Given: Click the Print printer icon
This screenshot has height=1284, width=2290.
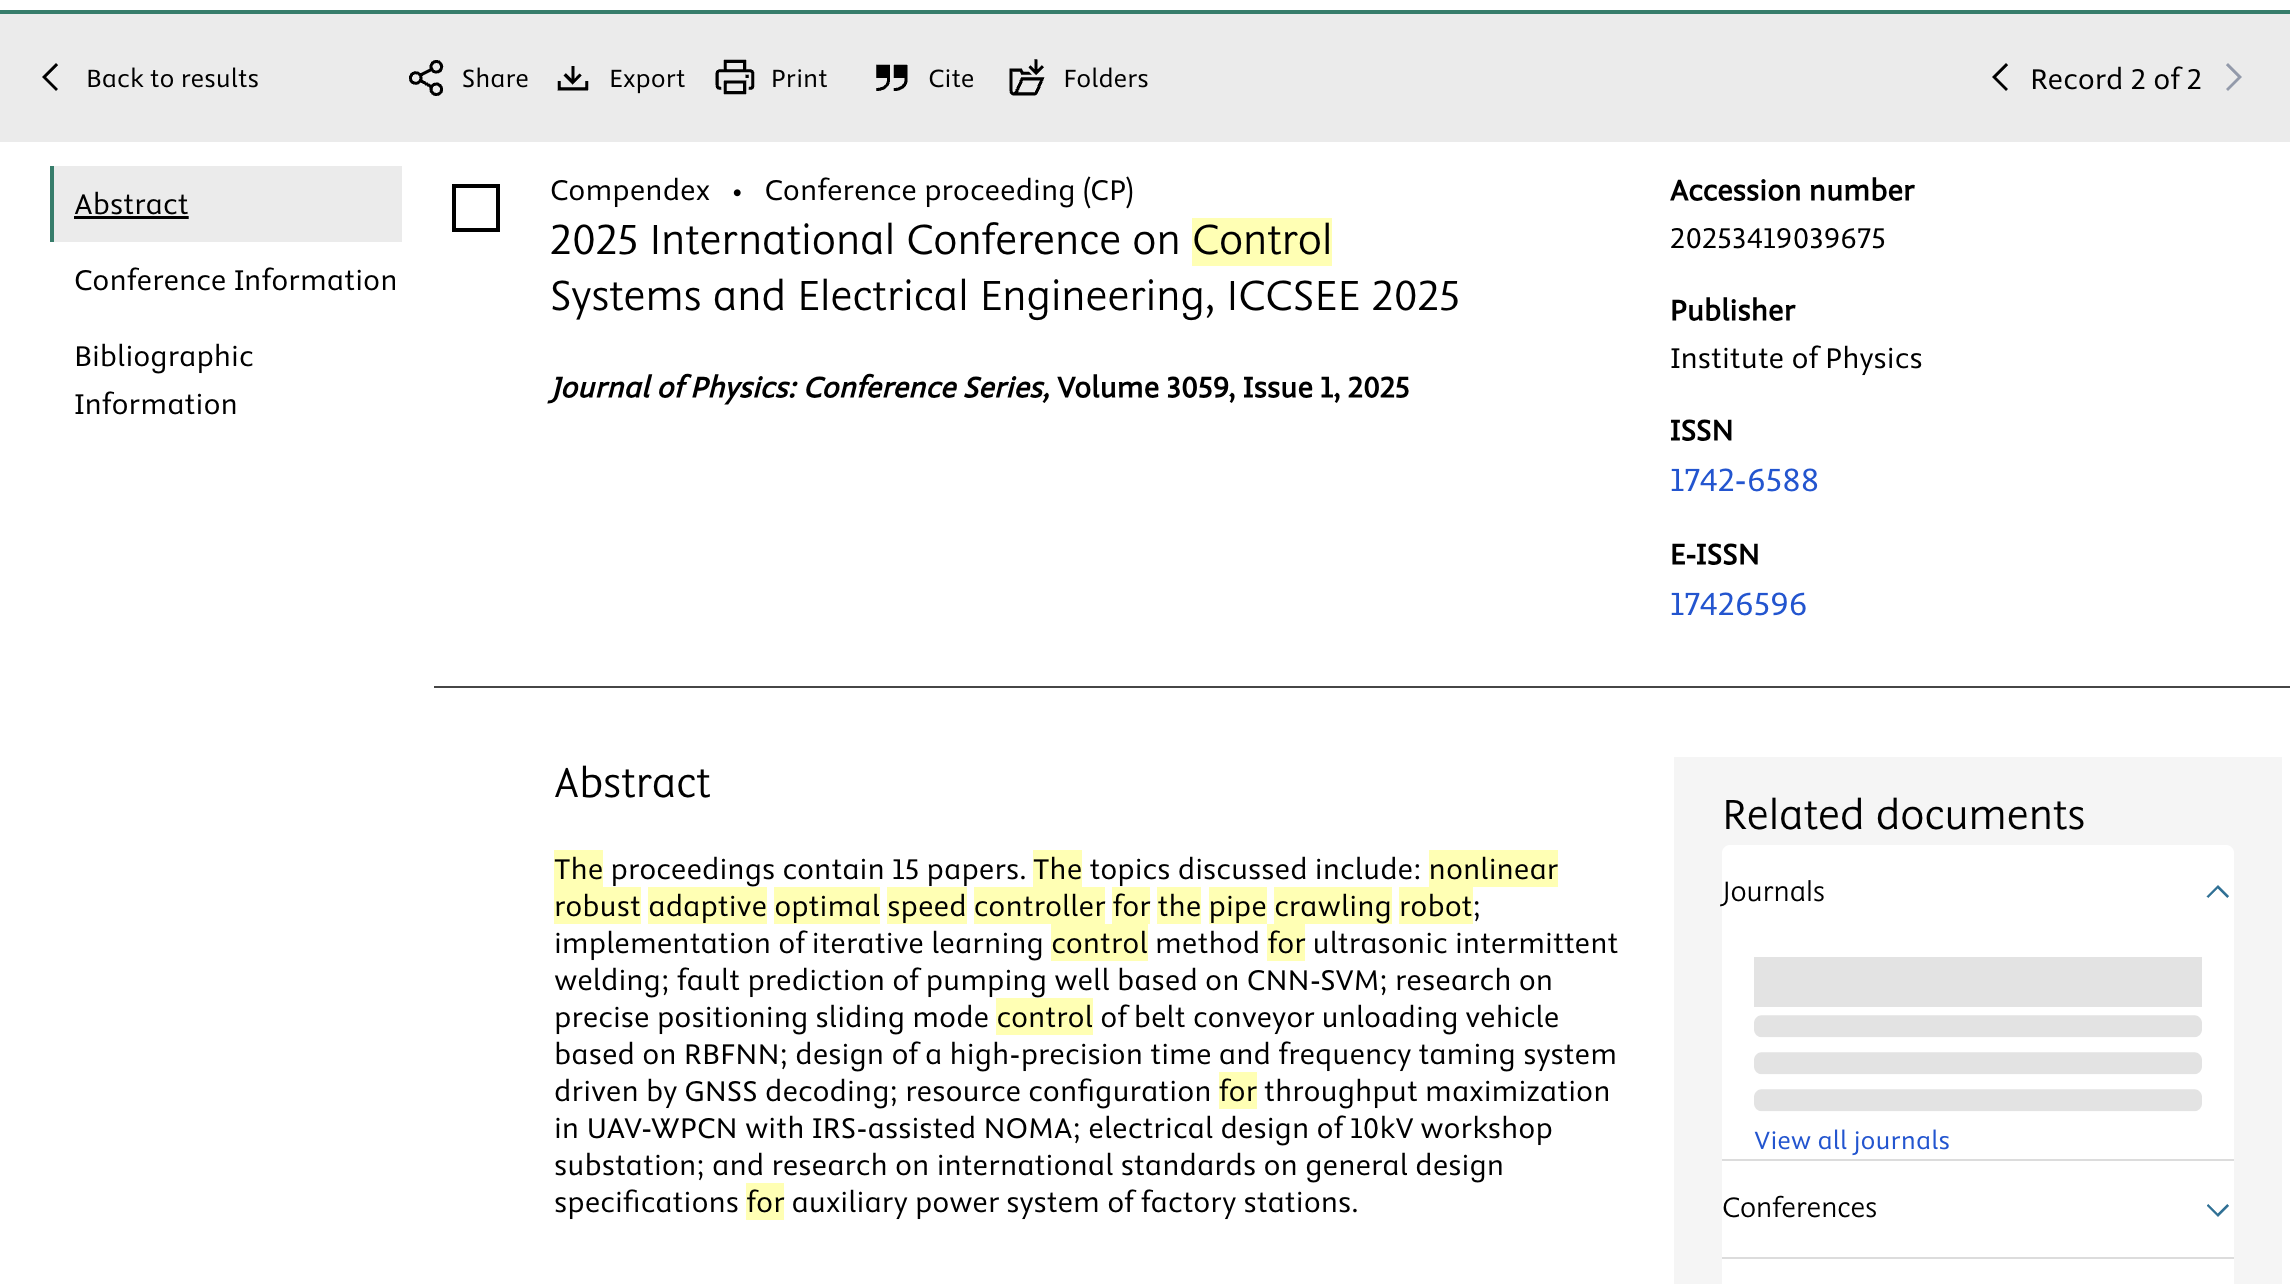Looking at the screenshot, I should pyautogui.click(x=735, y=78).
